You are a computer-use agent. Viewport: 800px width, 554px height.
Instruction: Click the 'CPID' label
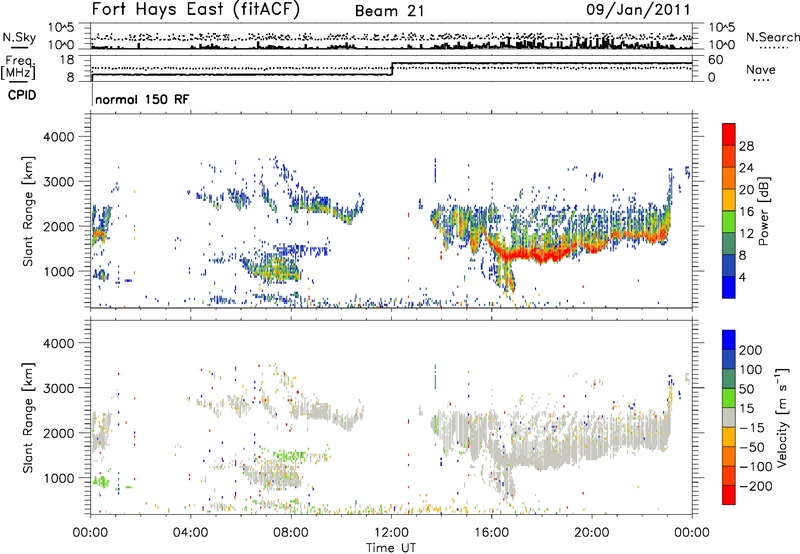[x=22, y=95]
